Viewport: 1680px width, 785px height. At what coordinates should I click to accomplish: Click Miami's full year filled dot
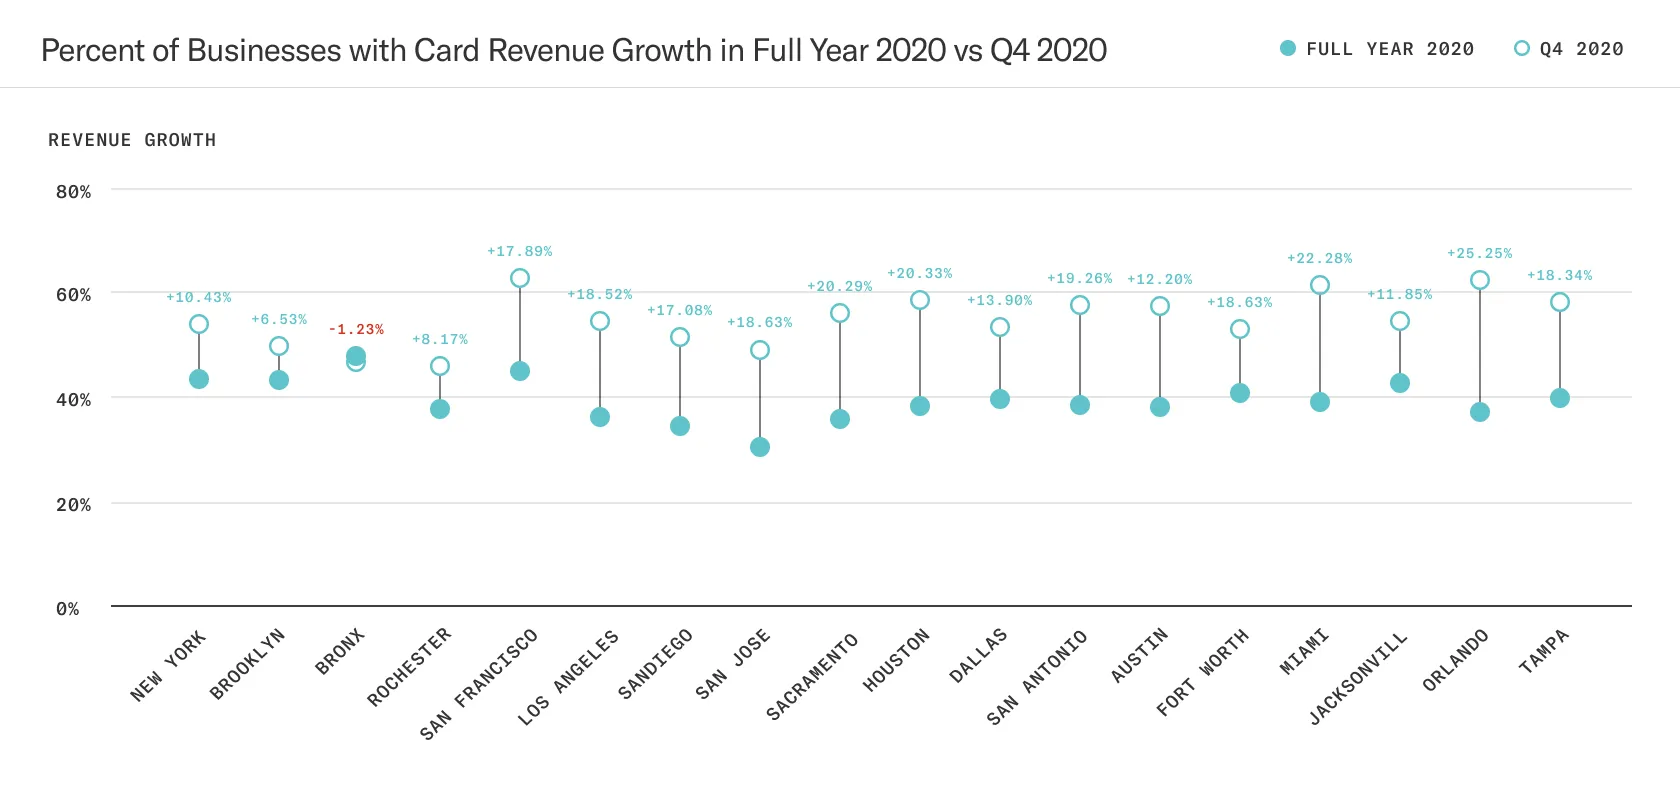click(1320, 402)
